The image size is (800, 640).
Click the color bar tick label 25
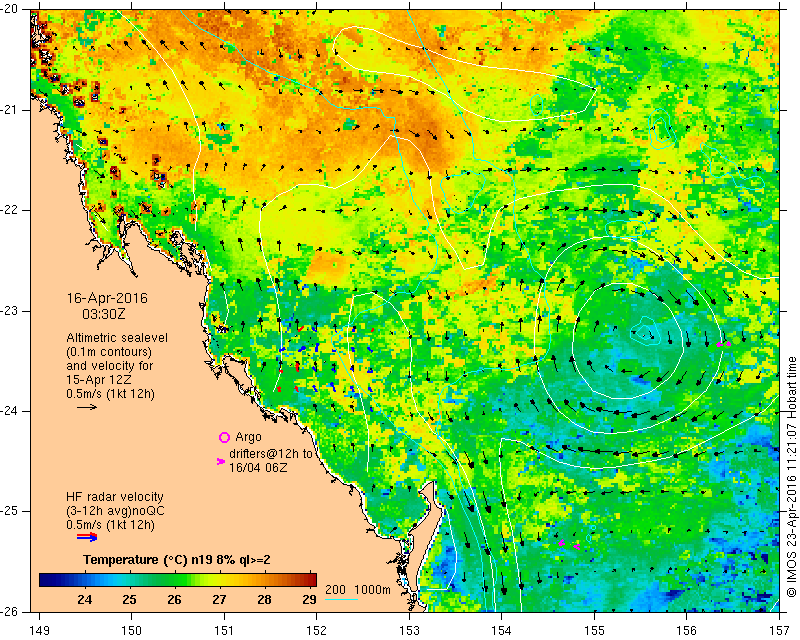pyautogui.click(x=130, y=599)
